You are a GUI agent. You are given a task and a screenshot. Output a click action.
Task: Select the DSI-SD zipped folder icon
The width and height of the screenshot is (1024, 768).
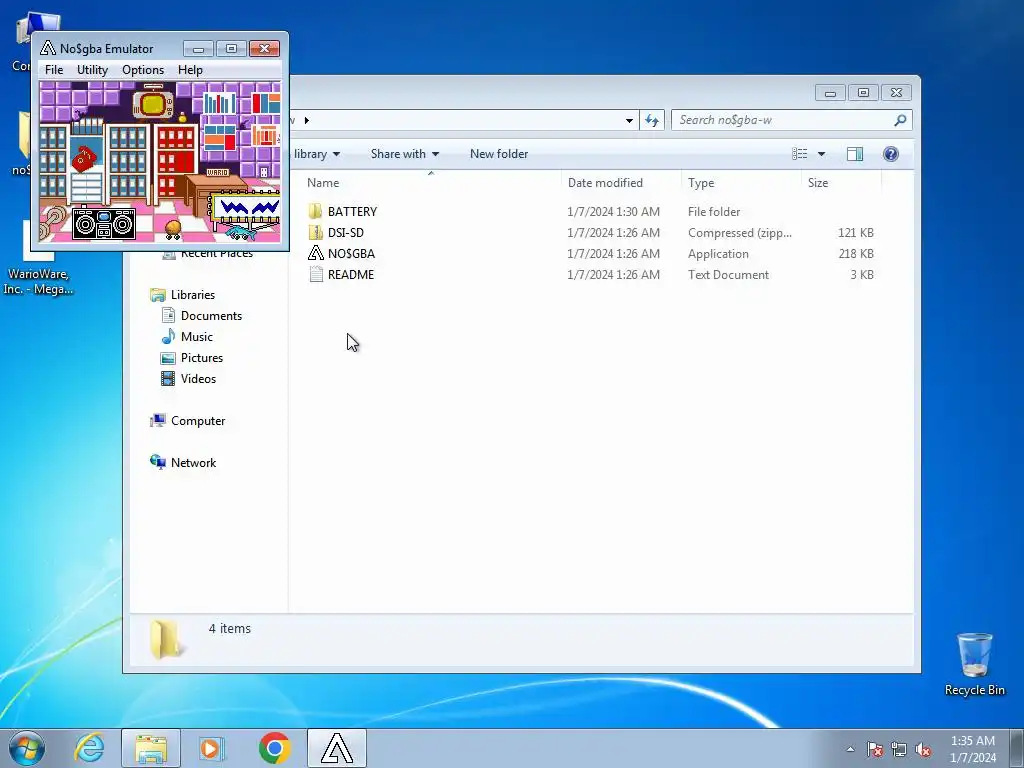click(x=315, y=232)
